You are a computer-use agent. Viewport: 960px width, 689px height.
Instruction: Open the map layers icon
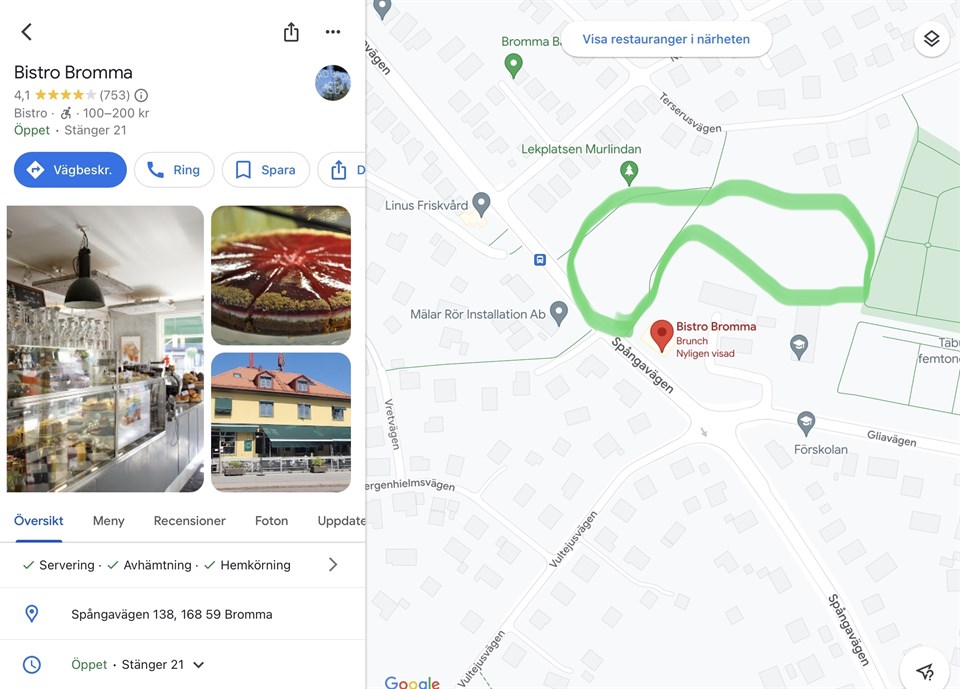931,39
